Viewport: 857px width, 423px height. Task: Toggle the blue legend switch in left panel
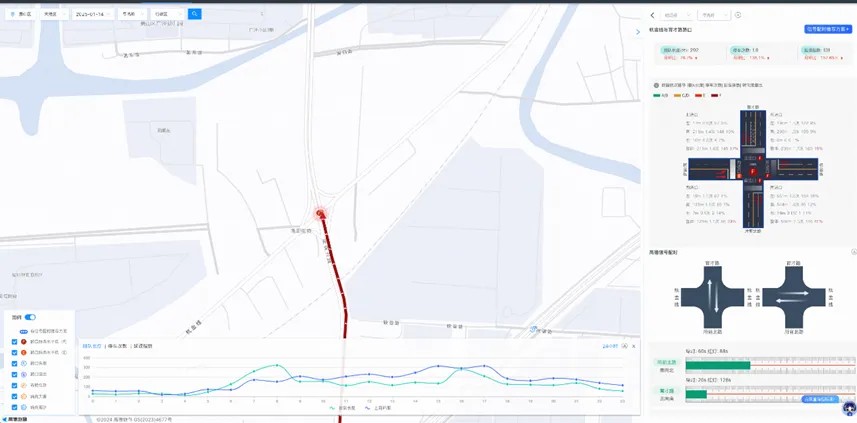(x=30, y=317)
